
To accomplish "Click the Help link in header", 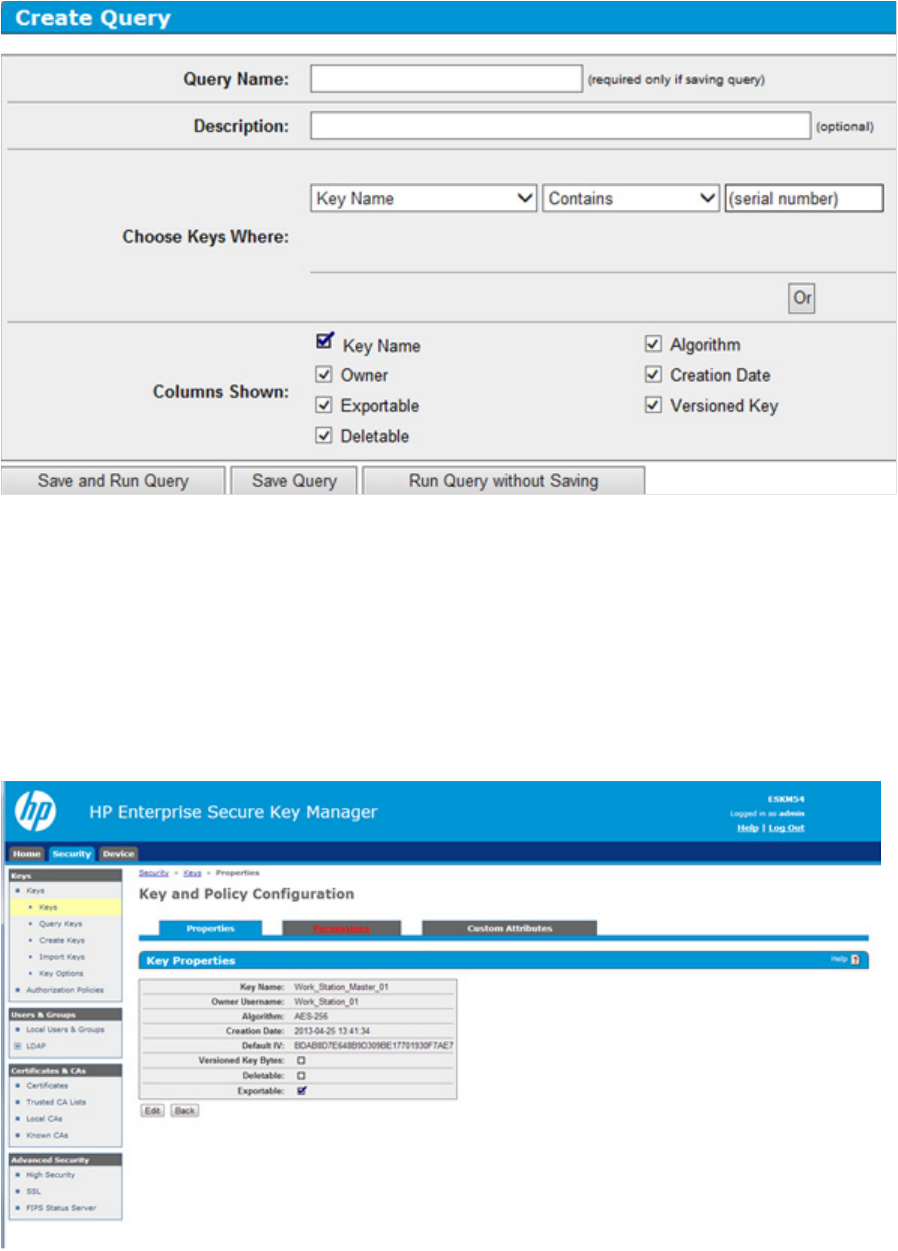I will pyautogui.click(x=747, y=828).
